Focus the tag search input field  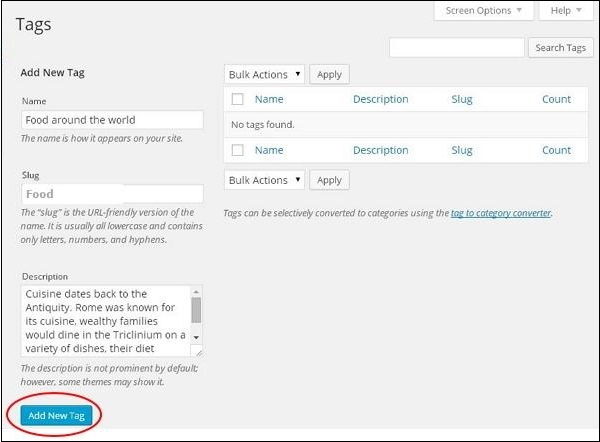click(x=456, y=48)
